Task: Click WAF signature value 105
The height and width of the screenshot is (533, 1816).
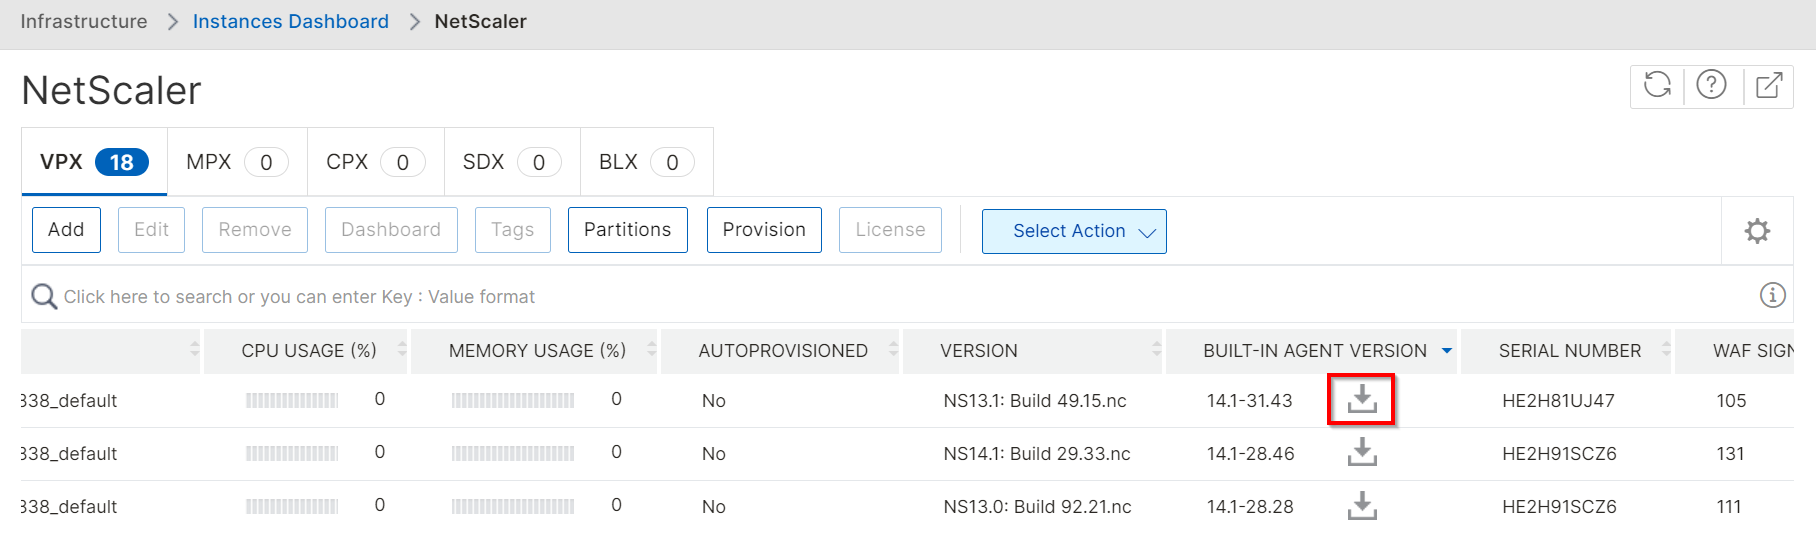Action: point(1731,400)
